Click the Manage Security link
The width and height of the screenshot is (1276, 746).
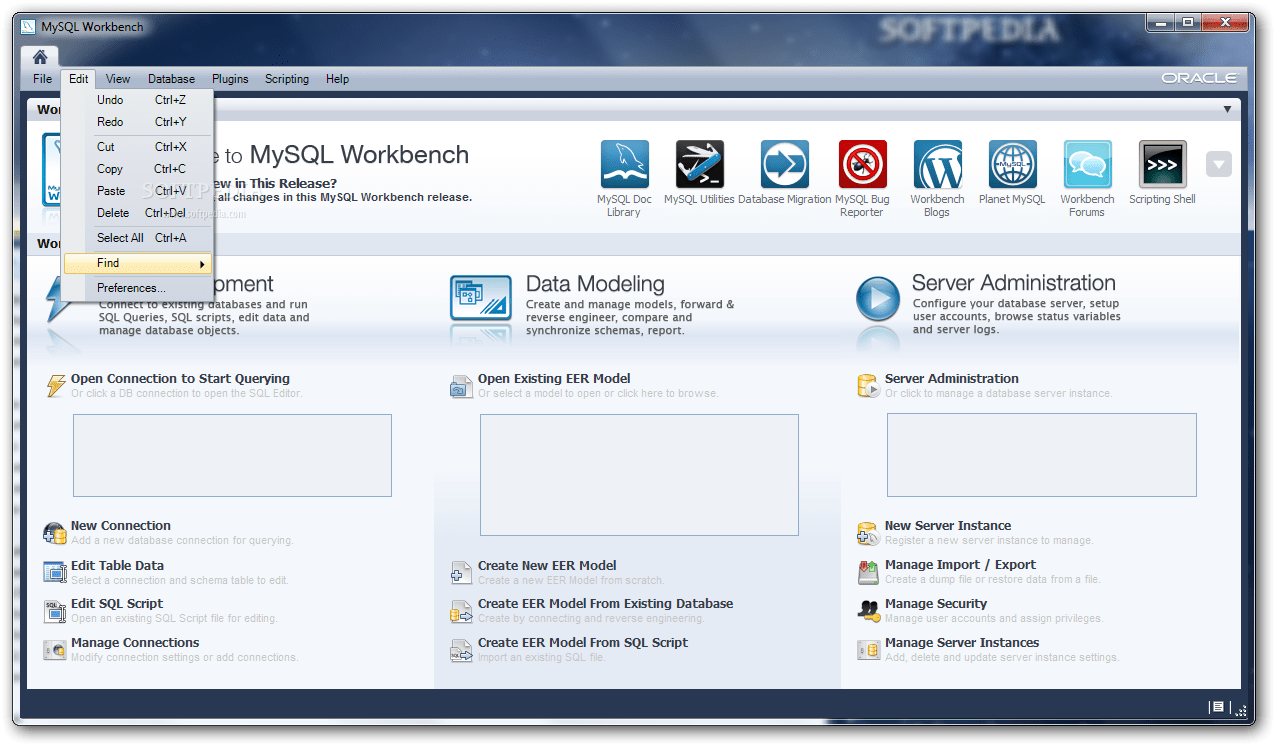936,604
